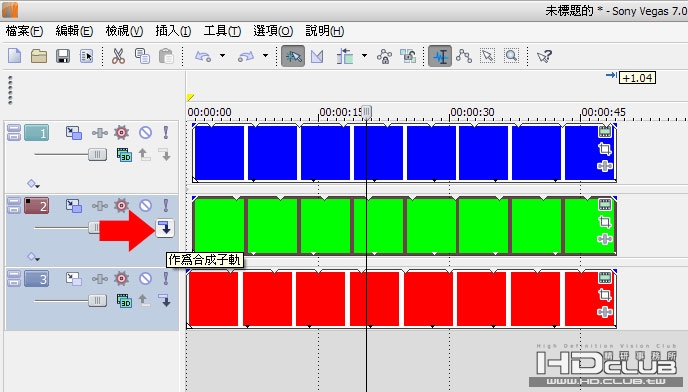
Task: Mute track 1 with the no-entry icon
Action: (x=145, y=133)
